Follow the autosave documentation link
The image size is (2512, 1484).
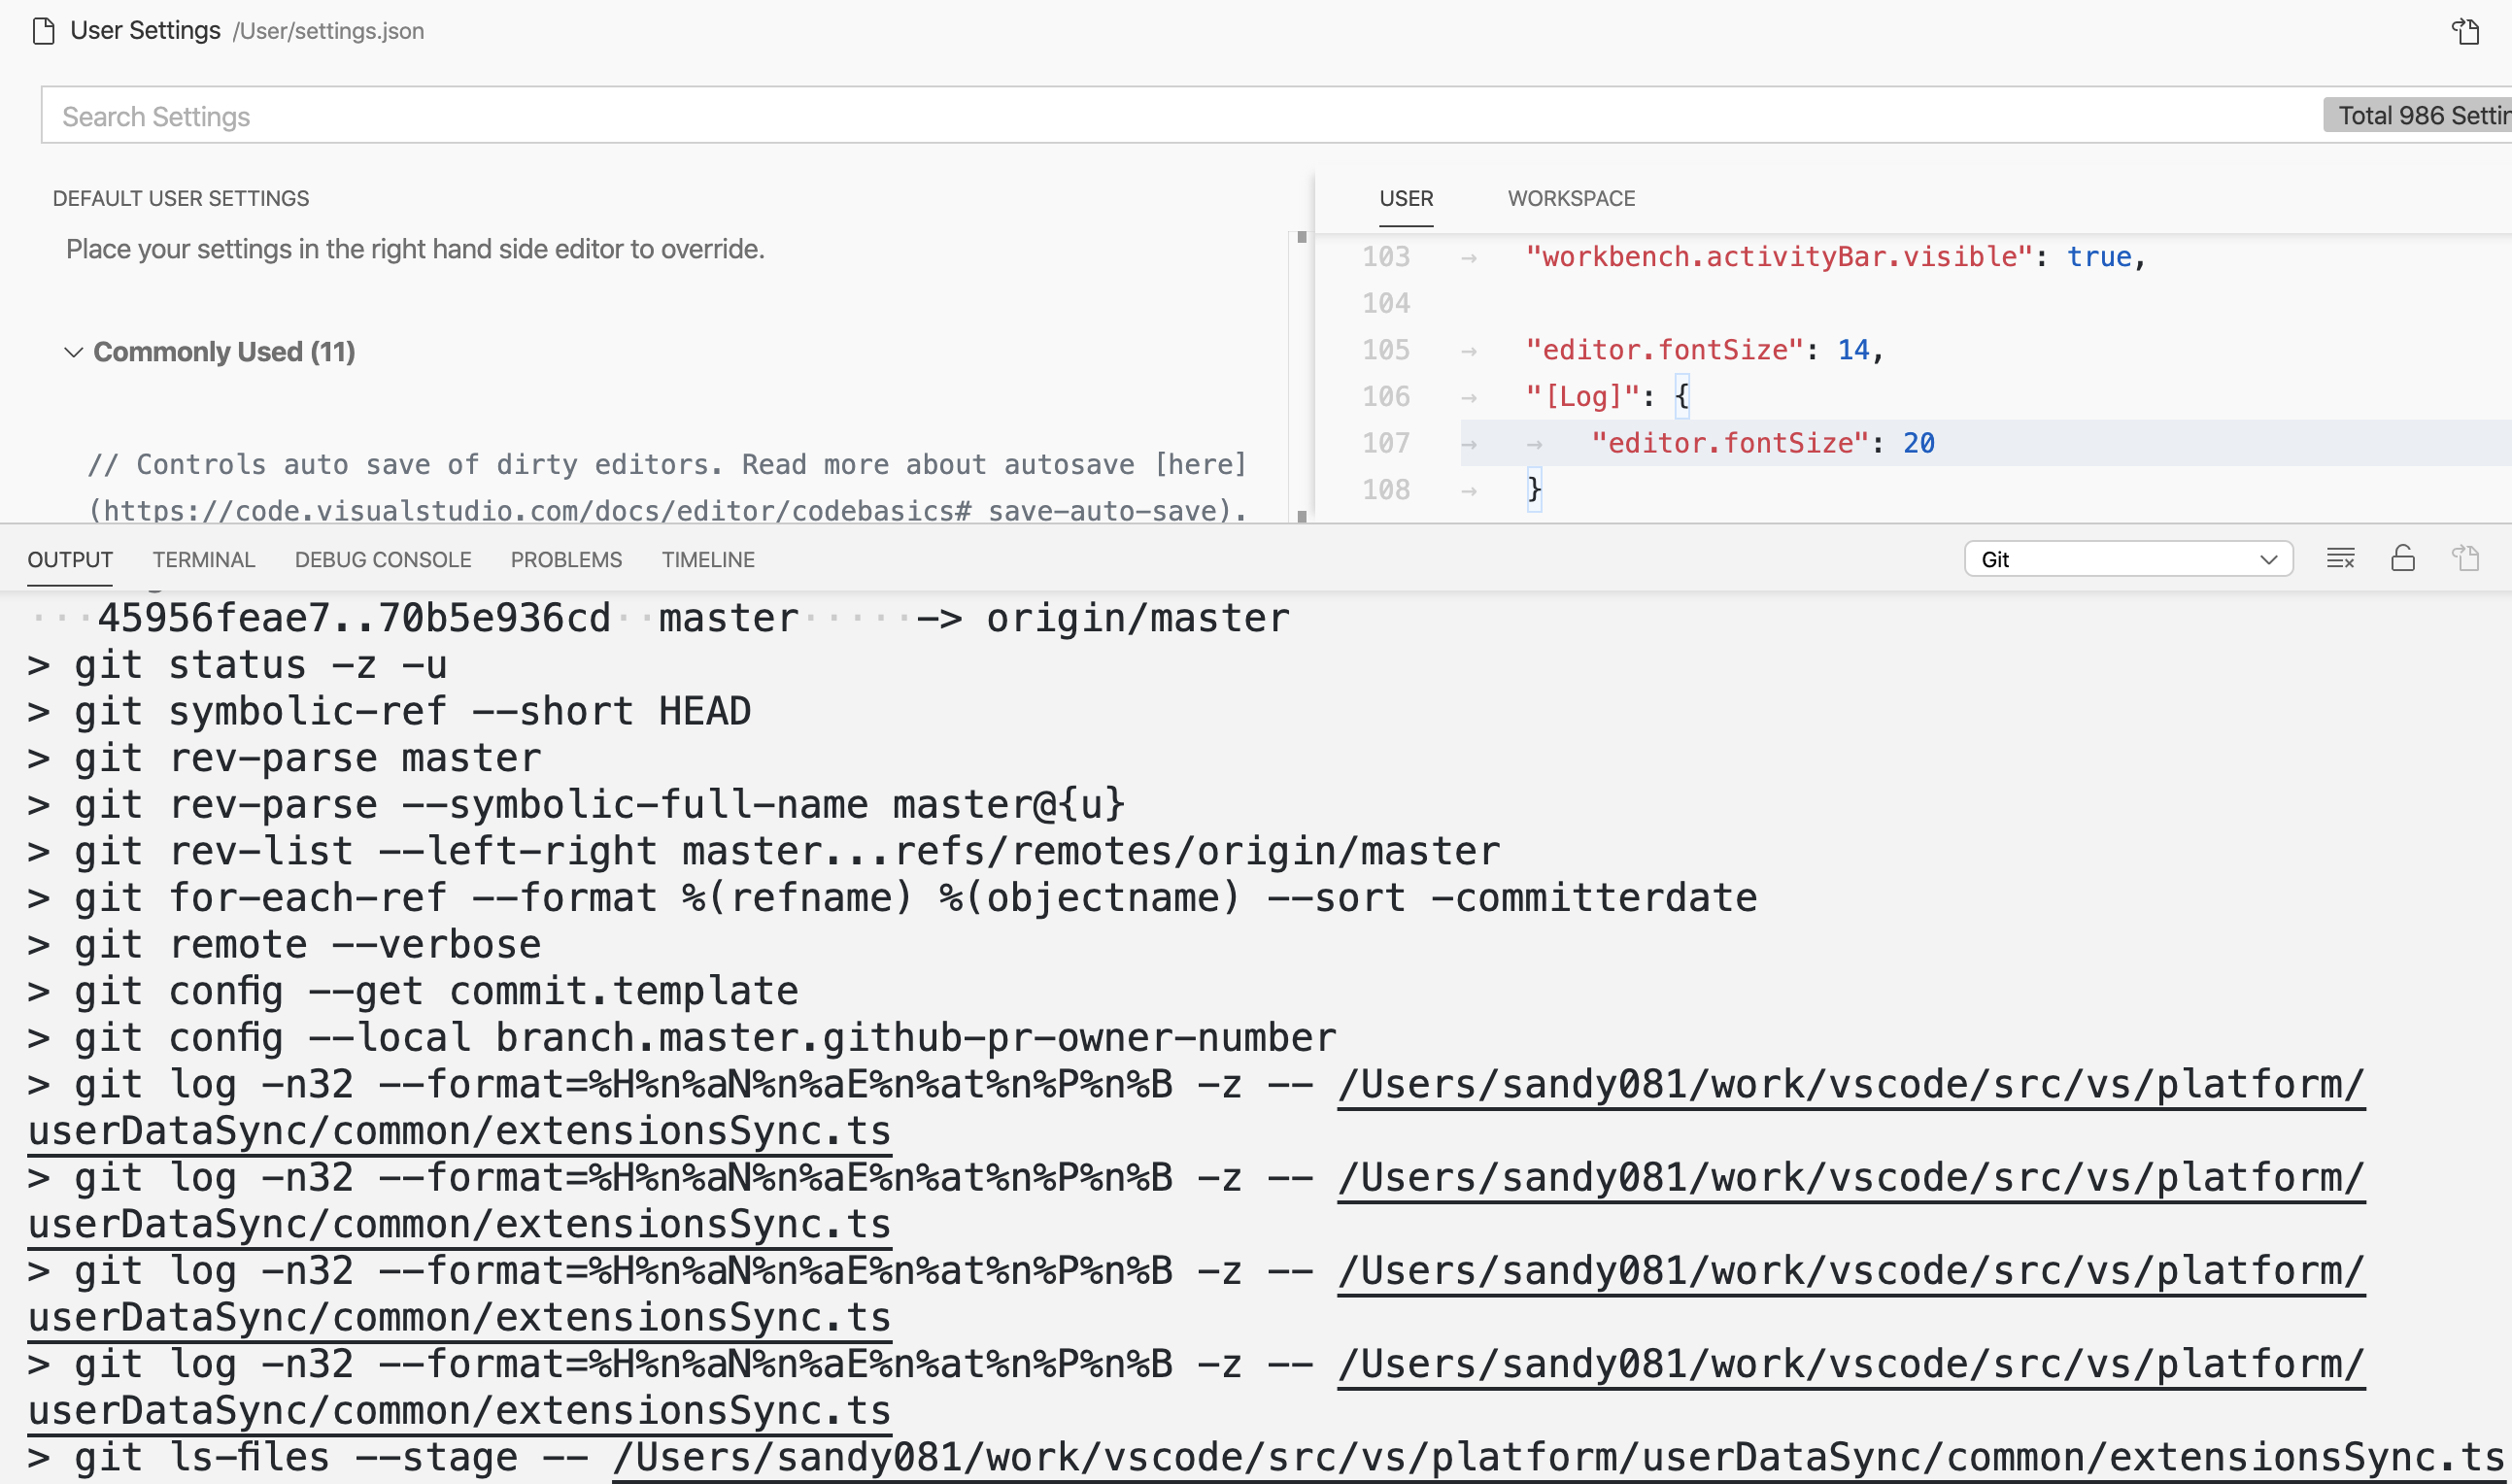[x=1200, y=463]
